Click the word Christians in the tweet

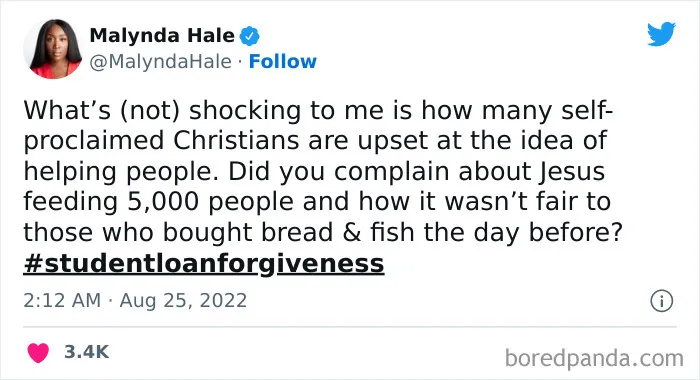[x=236, y=140]
